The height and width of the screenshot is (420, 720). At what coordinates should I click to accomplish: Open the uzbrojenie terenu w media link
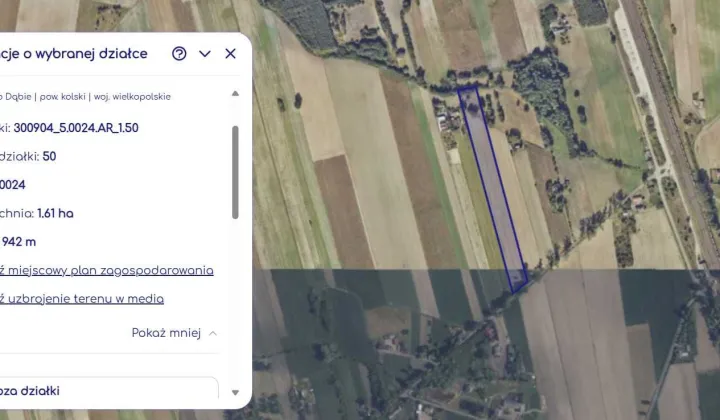pos(82,299)
